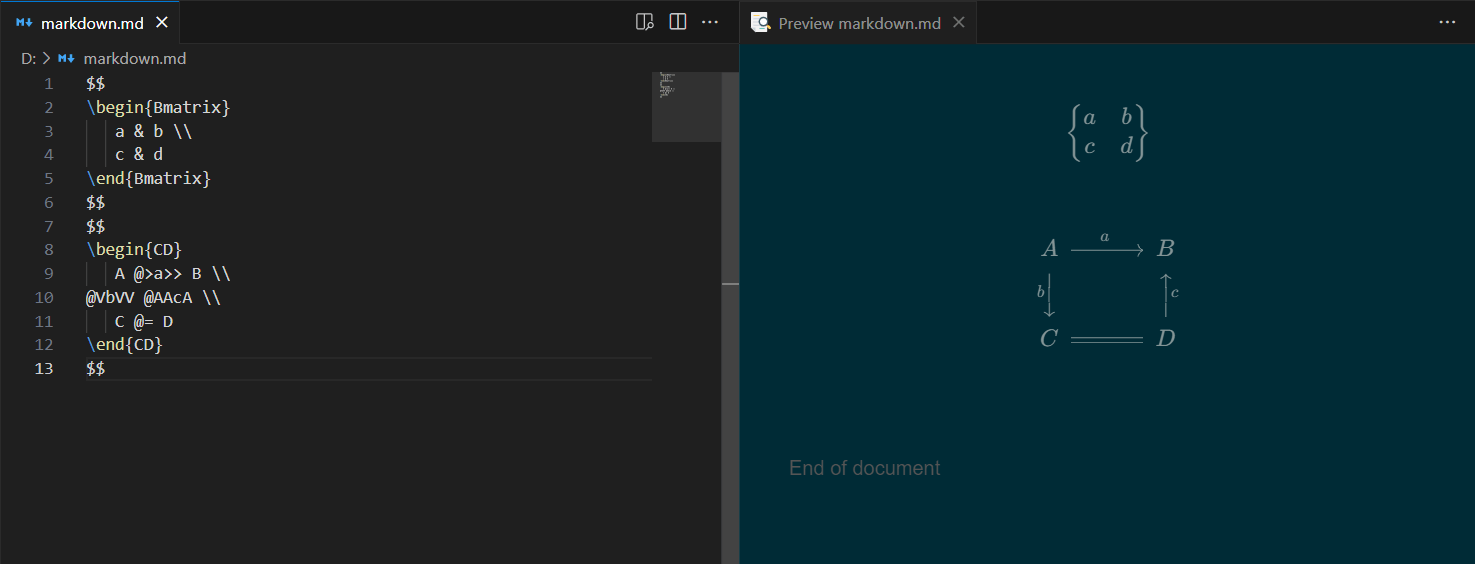
Task: Click the minimap code thumbnail
Action: coord(667,86)
